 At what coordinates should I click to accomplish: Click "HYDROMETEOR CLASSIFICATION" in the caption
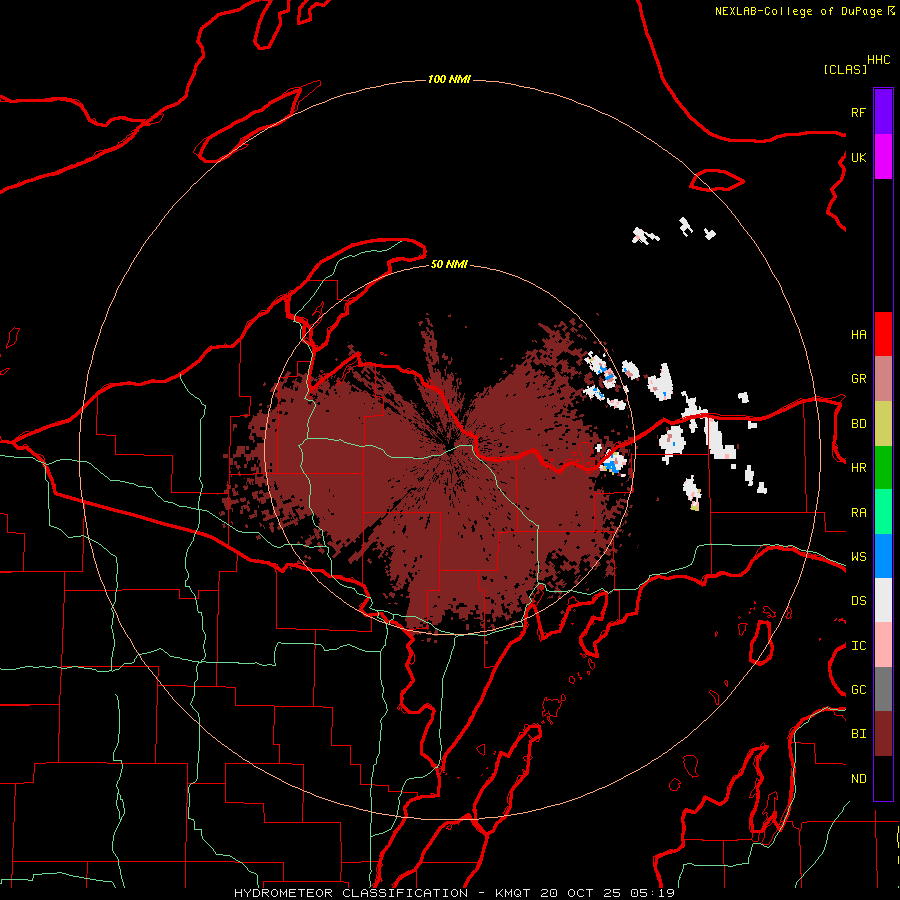(x=351, y=893)
